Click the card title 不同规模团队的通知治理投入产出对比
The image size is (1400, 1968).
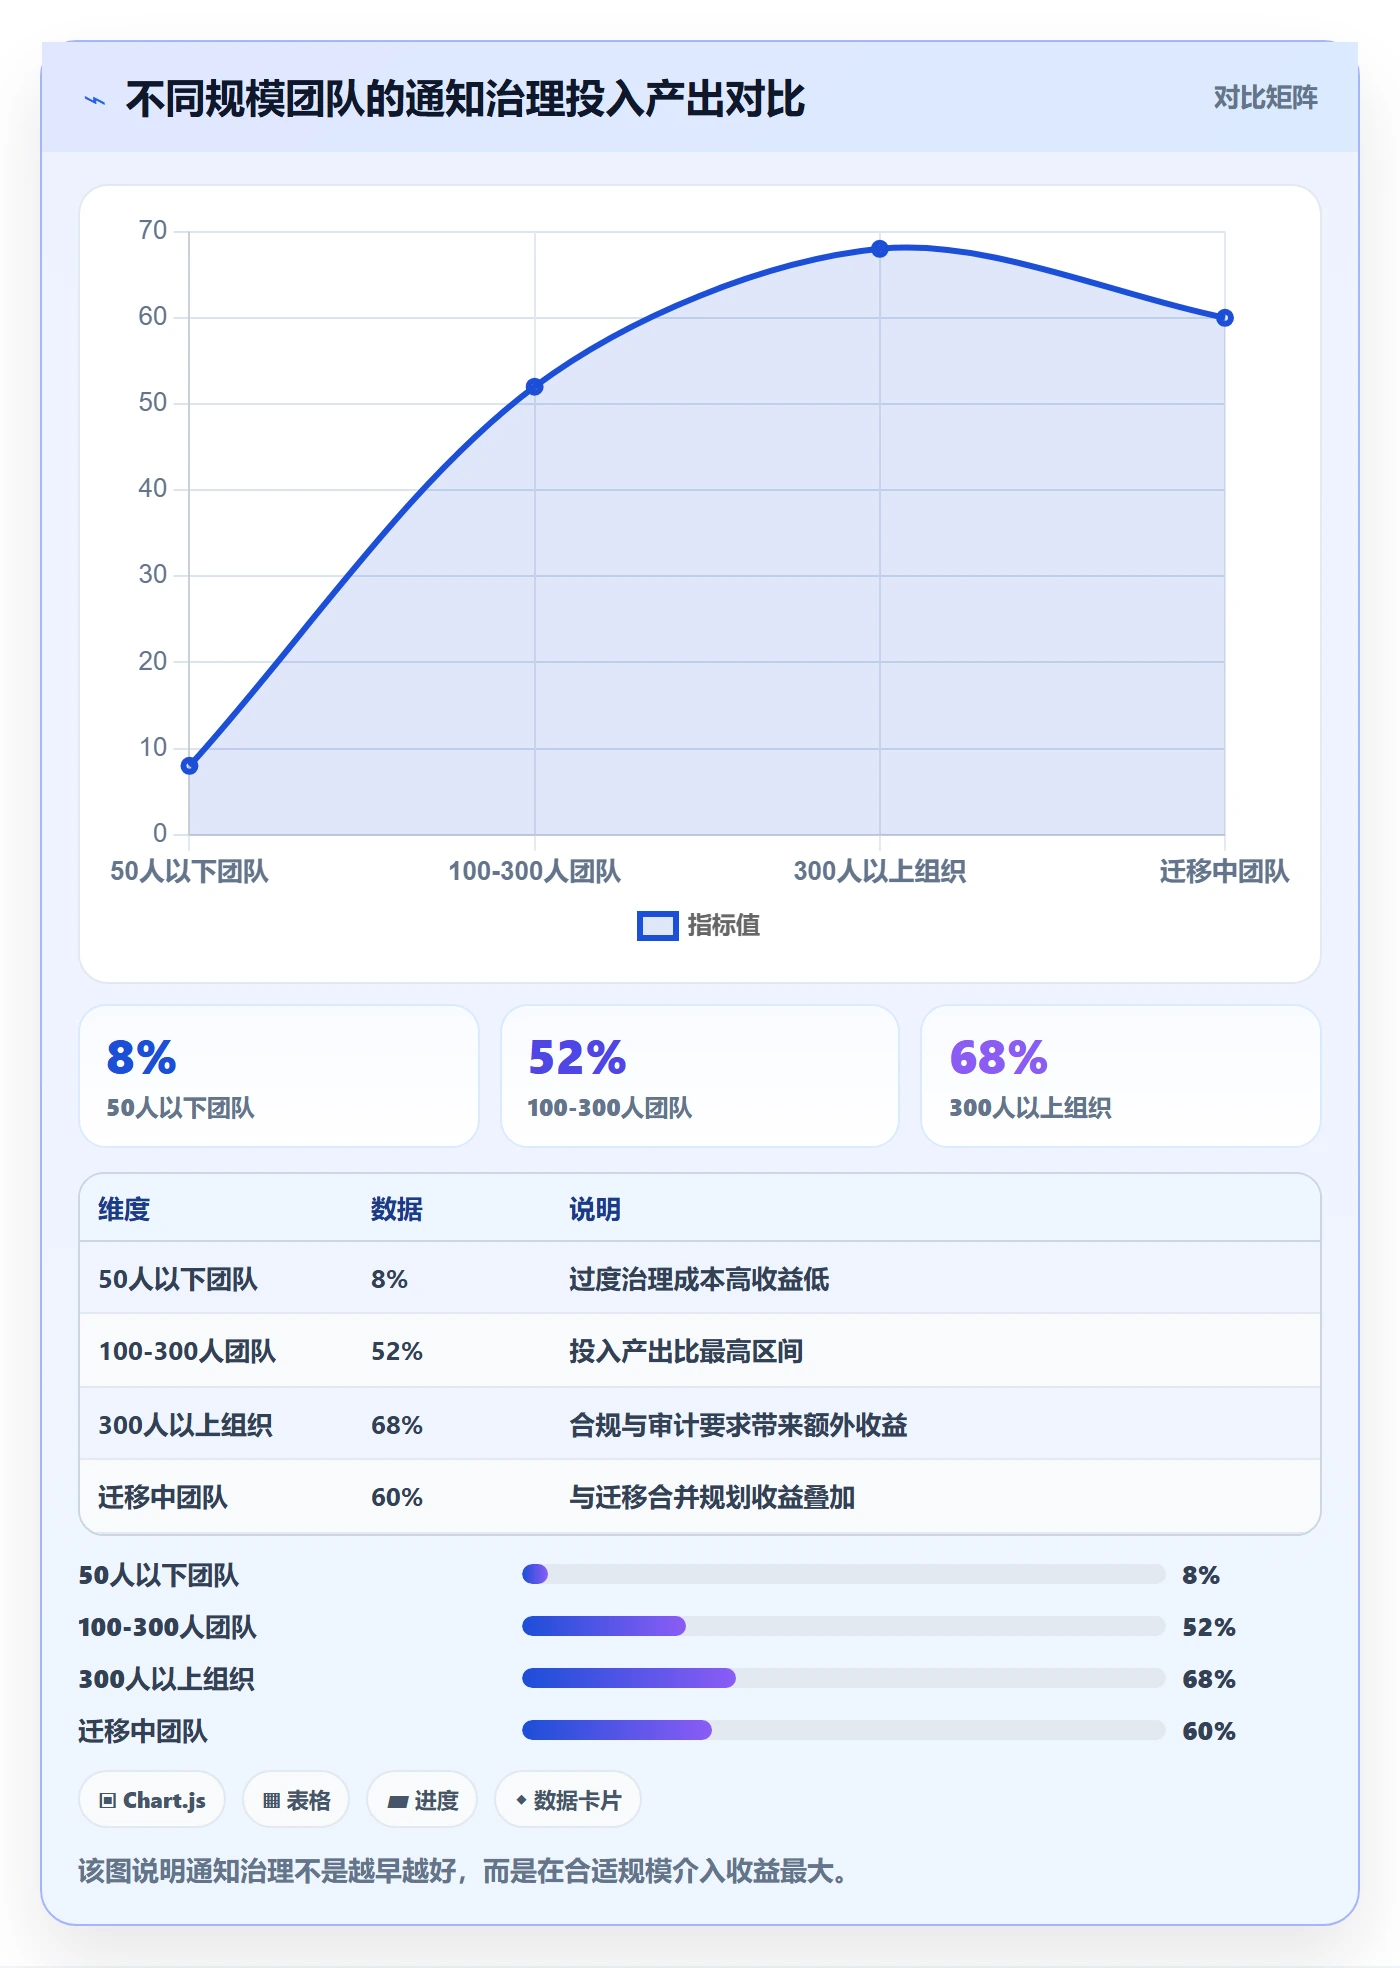465,99
